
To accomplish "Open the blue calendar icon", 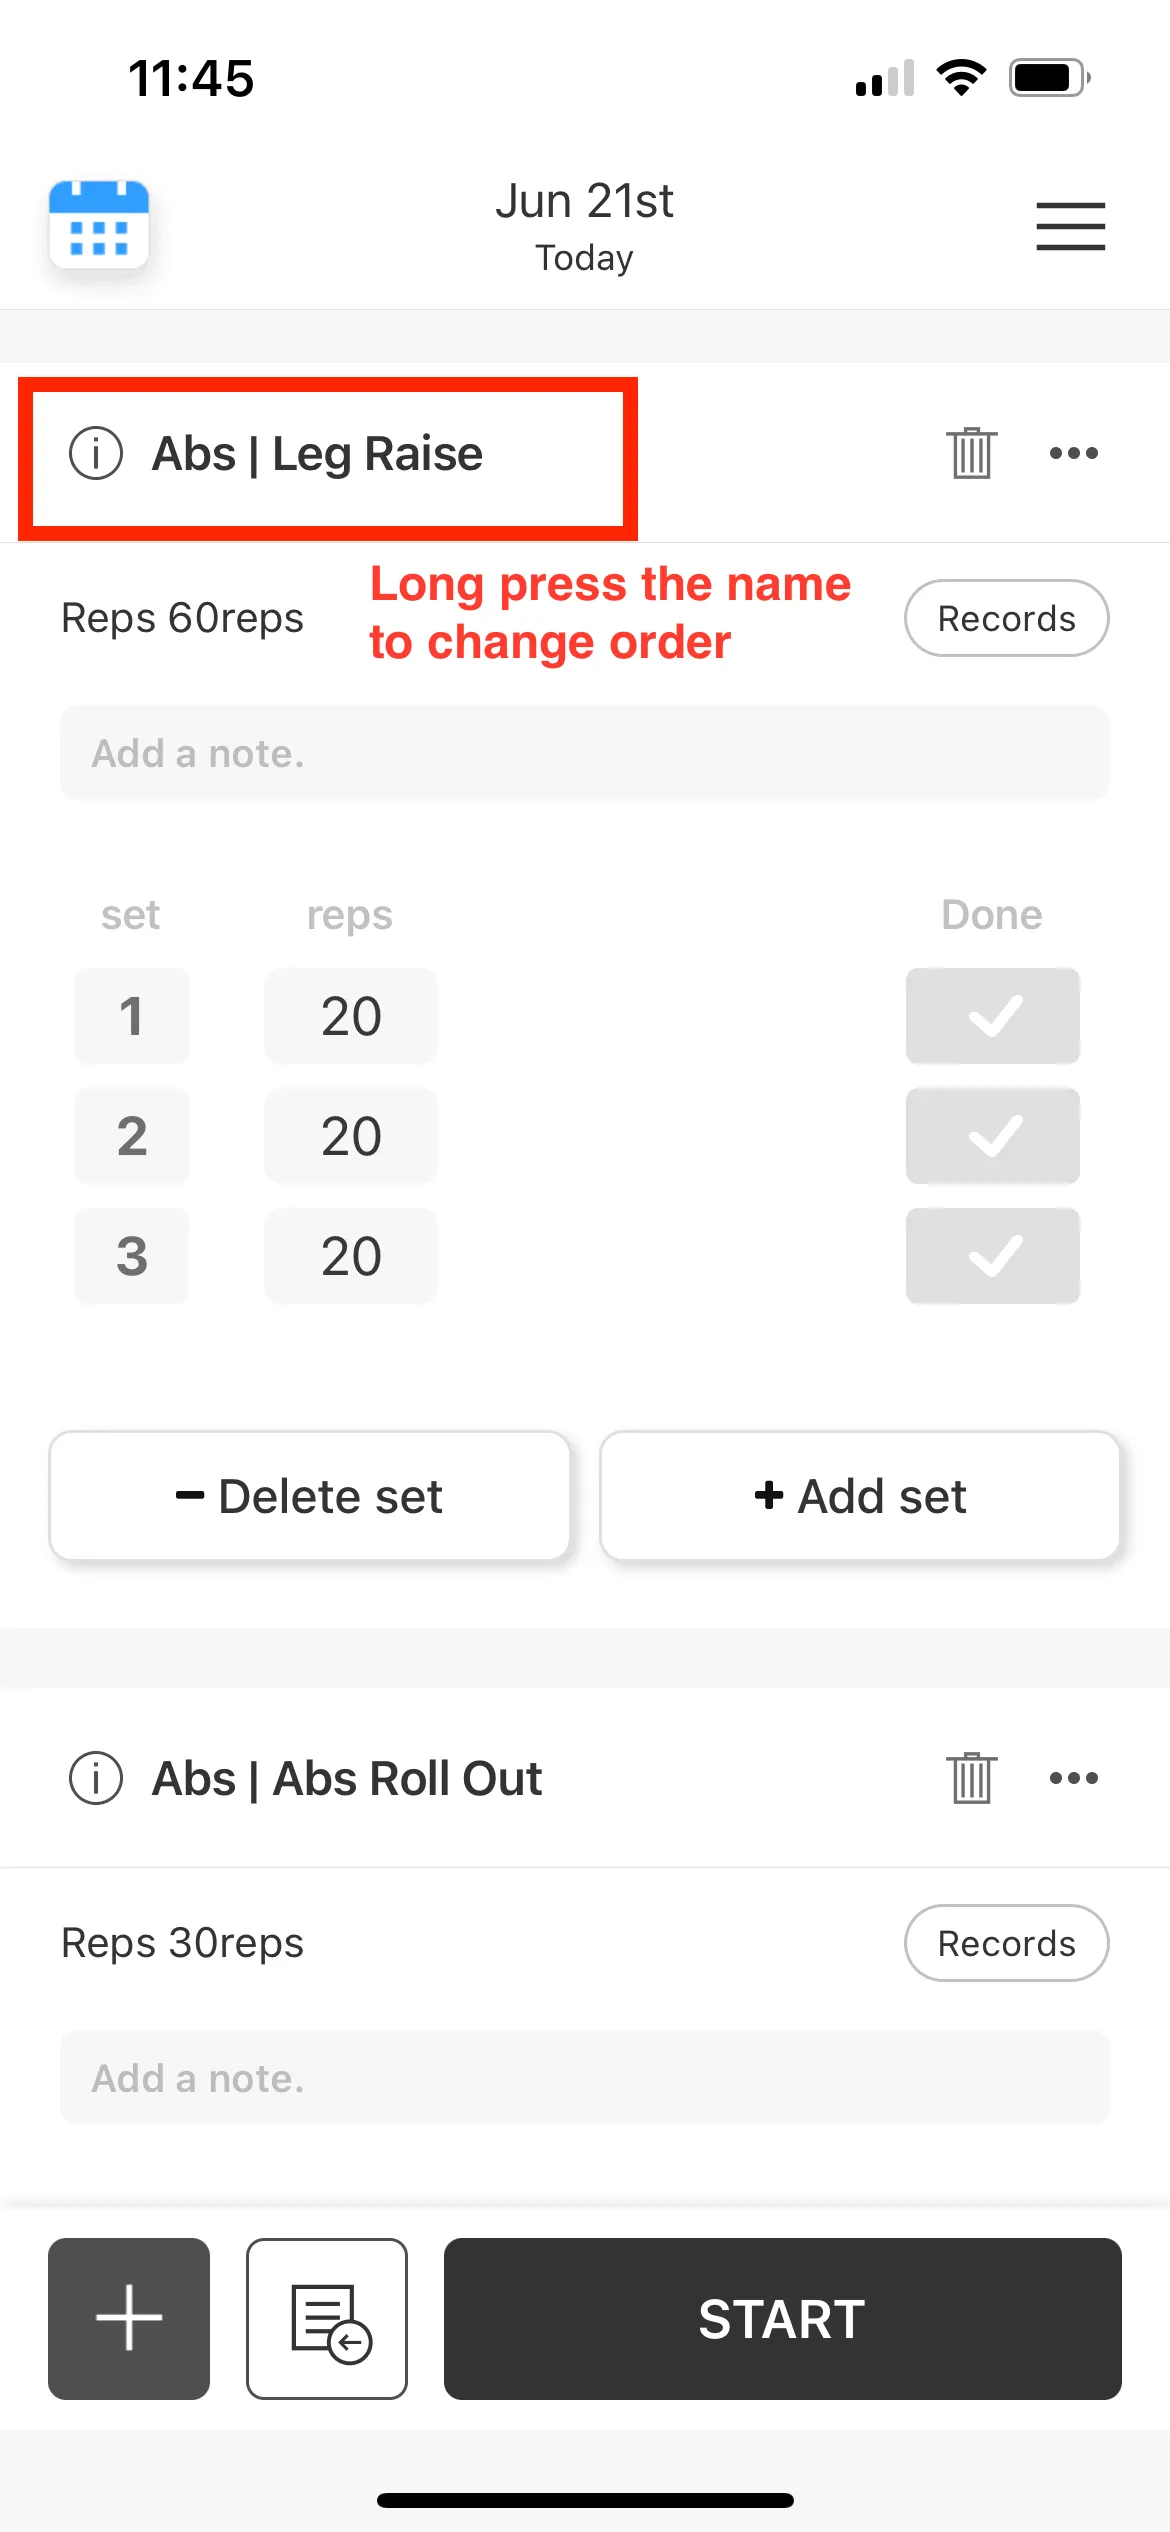I will [x=99, y=225].
